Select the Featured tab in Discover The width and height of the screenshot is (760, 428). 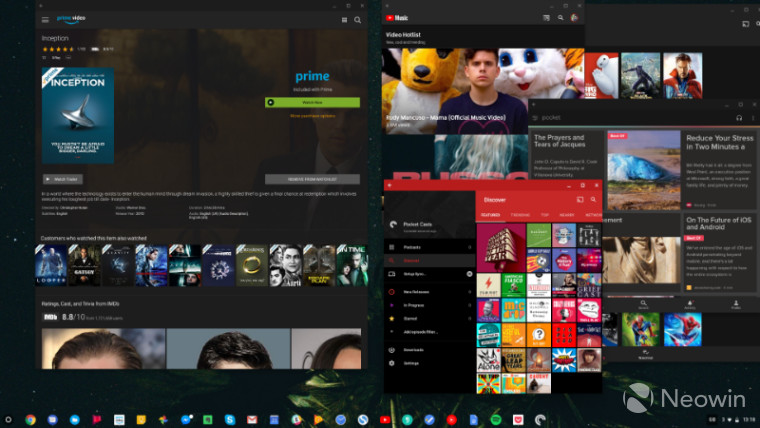point(490,215)
